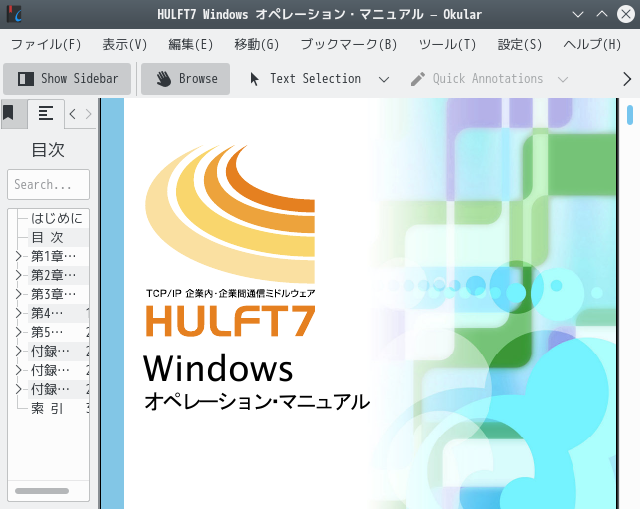The image size is (640, 509).
Task: Click the Okular app icon in titlebar
Action: point(15,14)
